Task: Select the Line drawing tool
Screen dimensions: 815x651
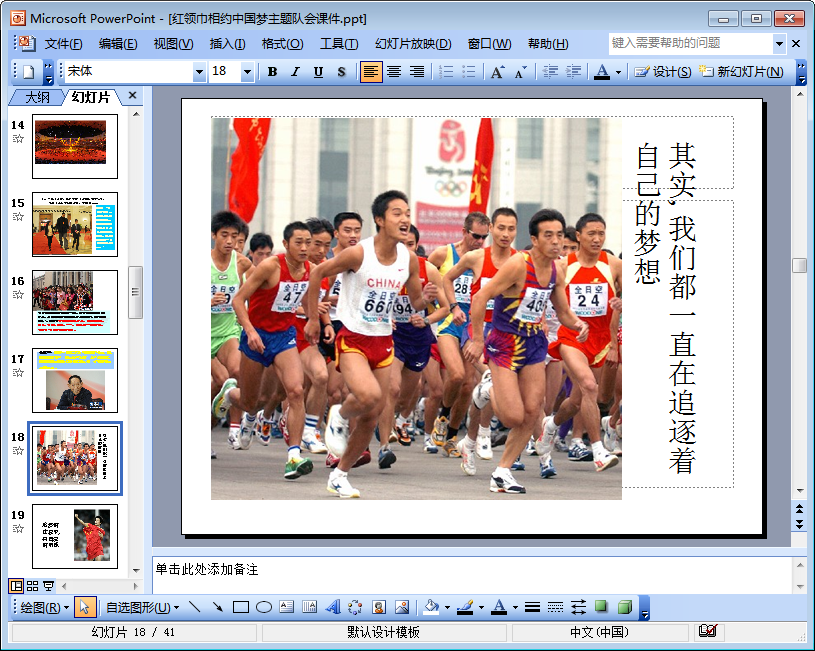Action: (195, 607)
